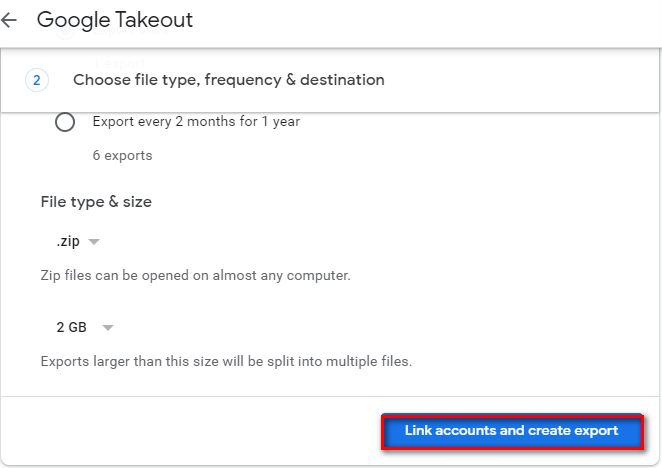Screen dimensions: 662x468
Task: Click the step 2 number circle
Action: (x=35, y=79)
